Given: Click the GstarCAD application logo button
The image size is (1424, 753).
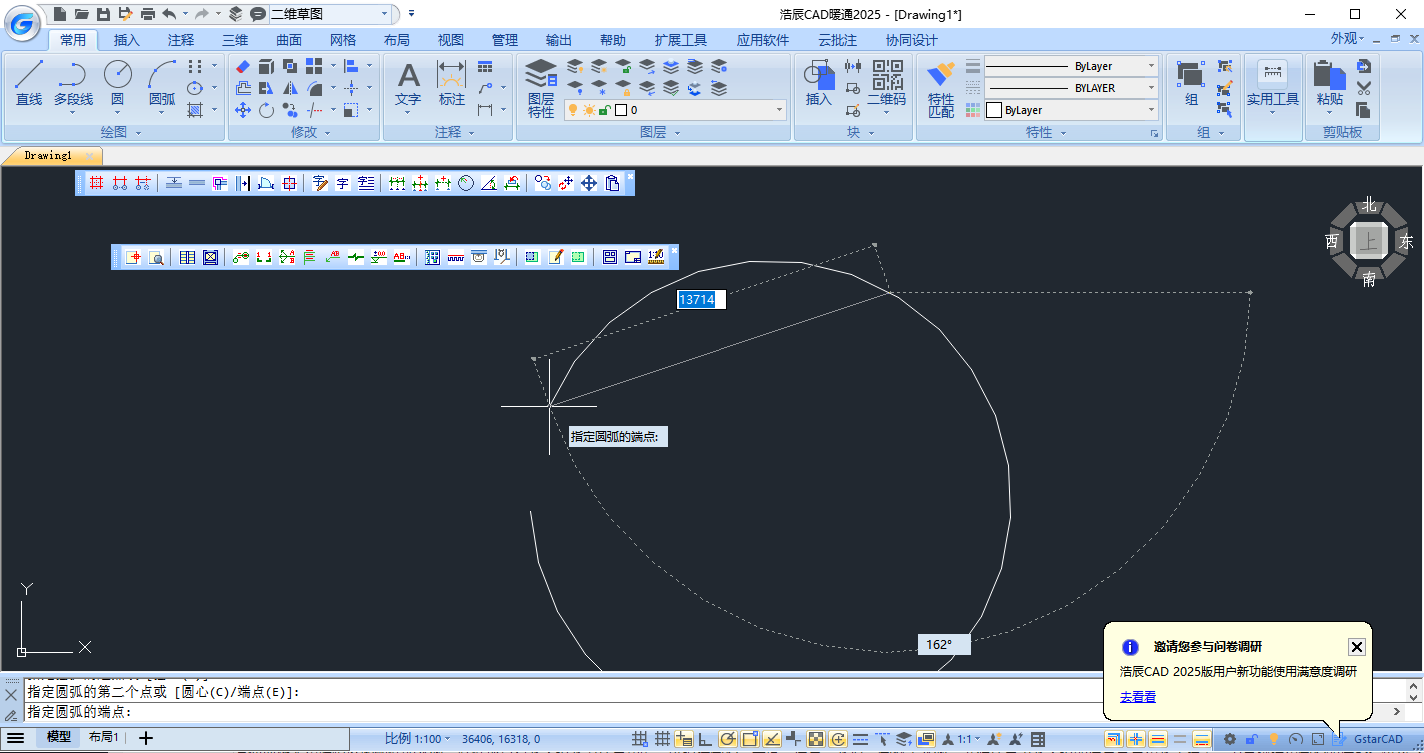Looking at the screenshot, I should pos(24,21).
